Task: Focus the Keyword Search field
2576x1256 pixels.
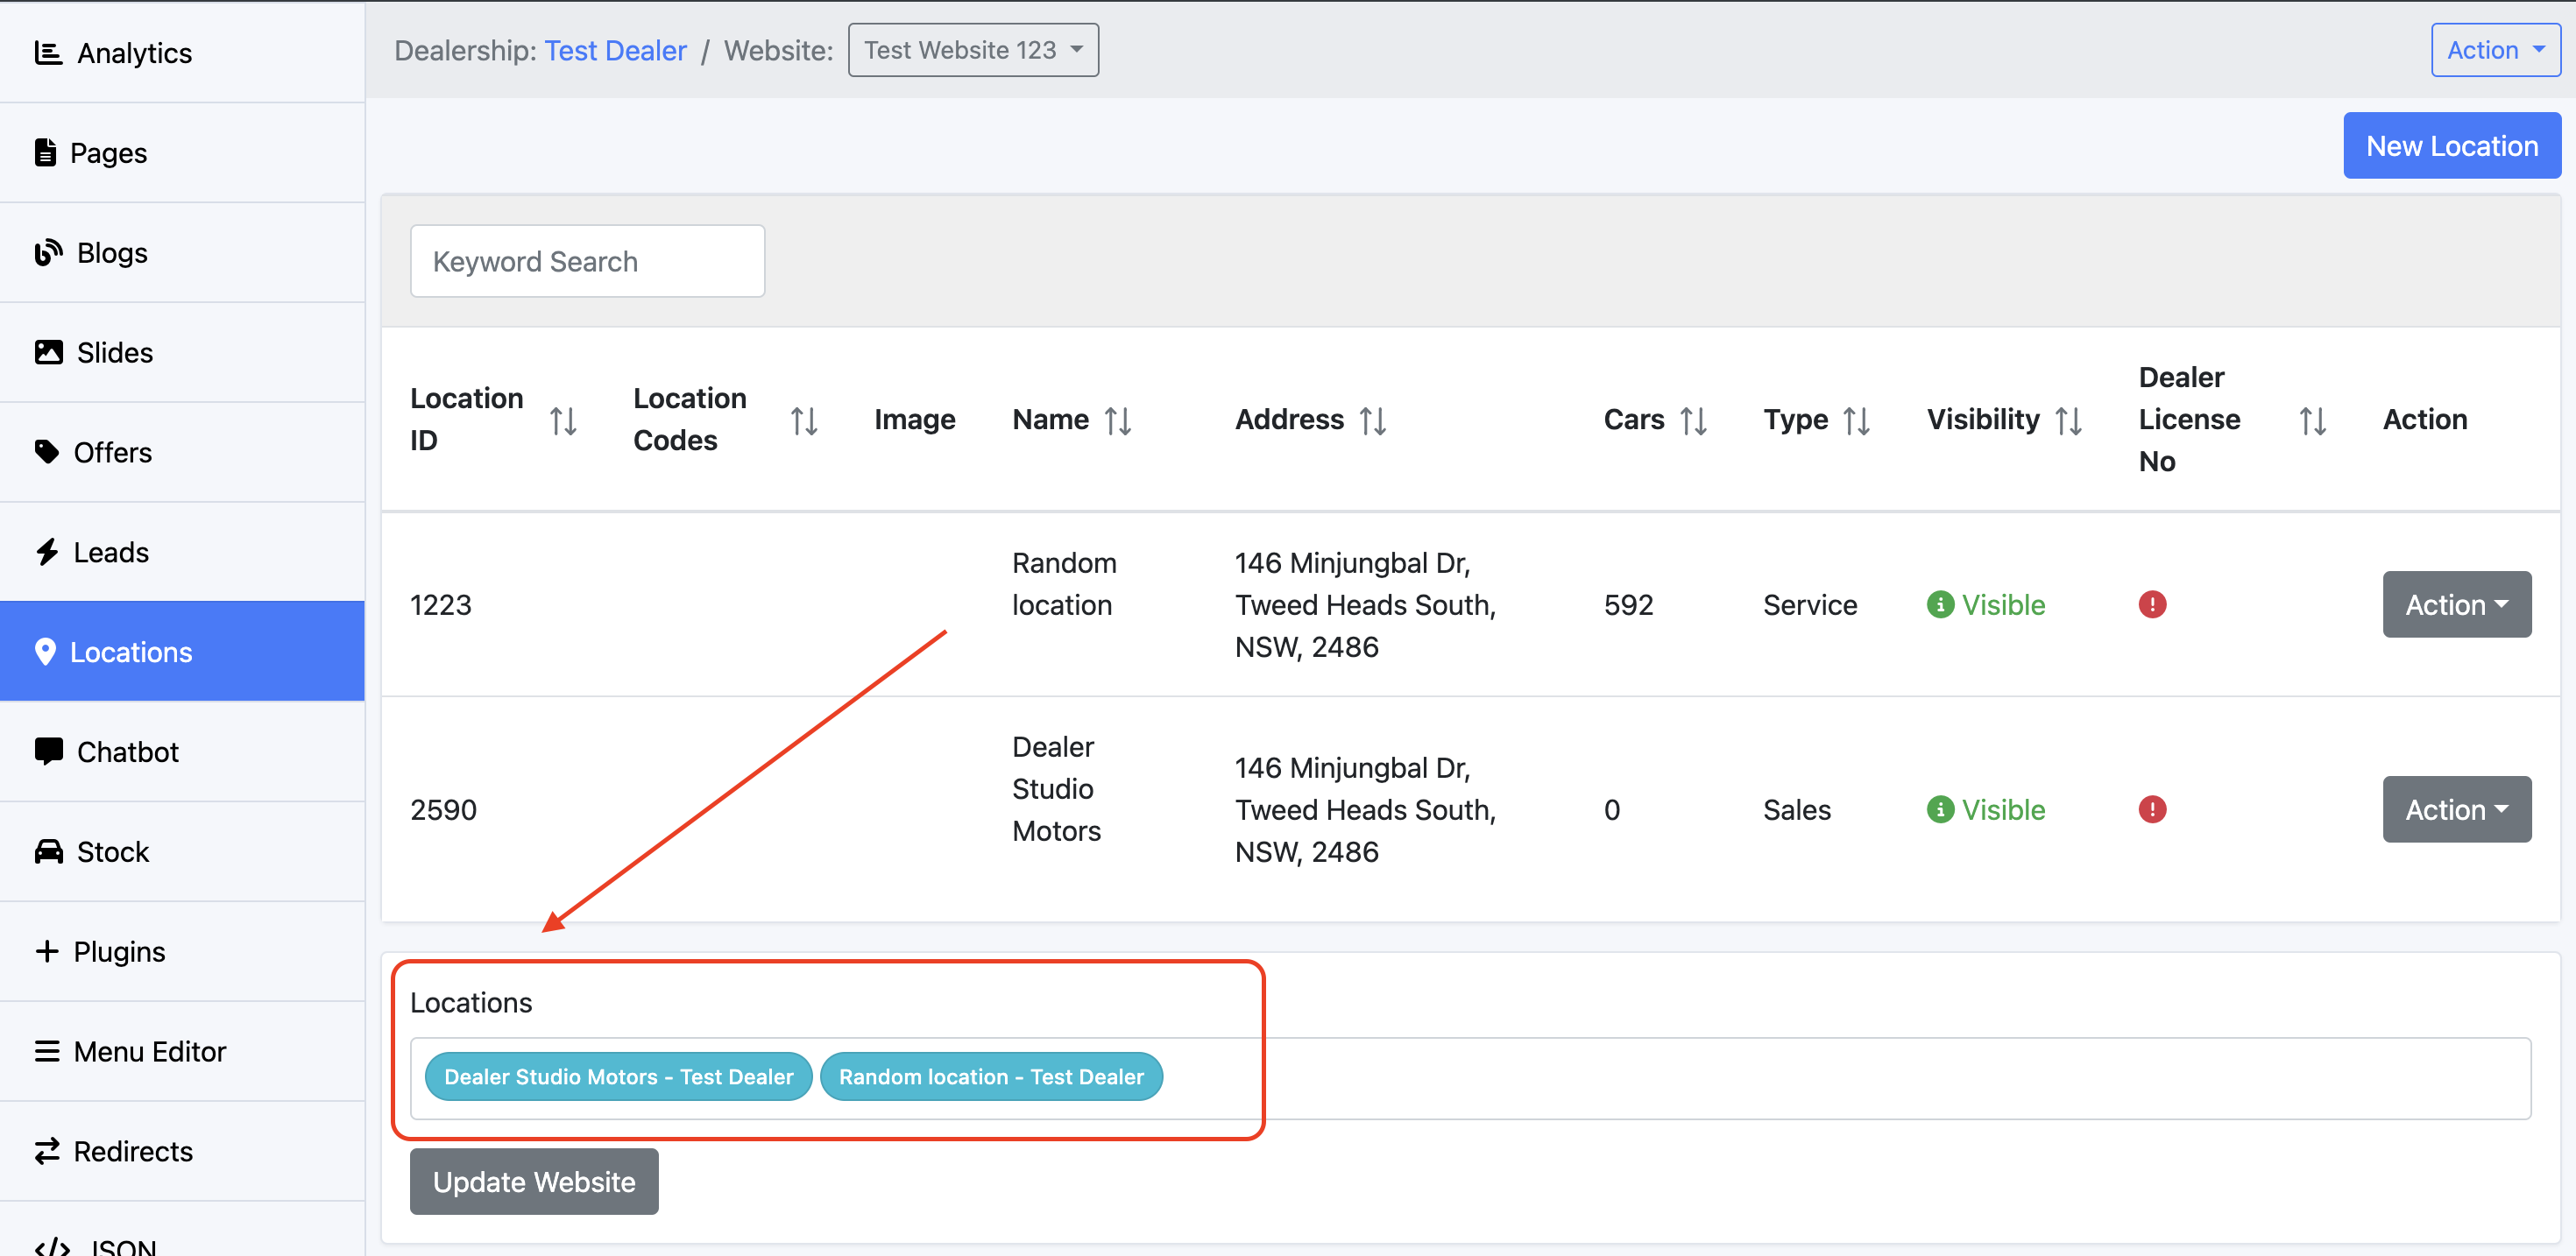Action: (x=587, y=261)
